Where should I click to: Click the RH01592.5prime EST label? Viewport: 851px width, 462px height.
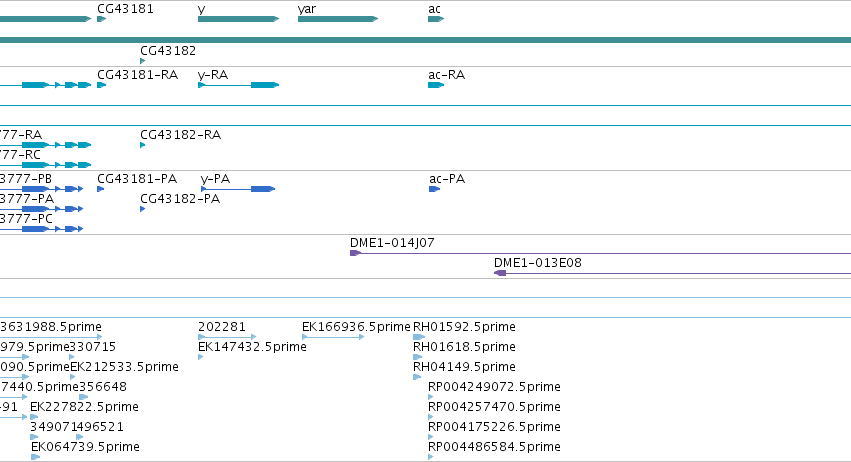click(x=464, y=327)
